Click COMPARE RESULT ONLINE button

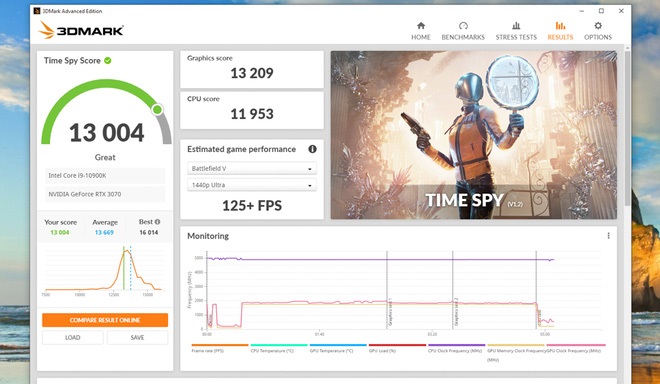(x=105, y=320)
